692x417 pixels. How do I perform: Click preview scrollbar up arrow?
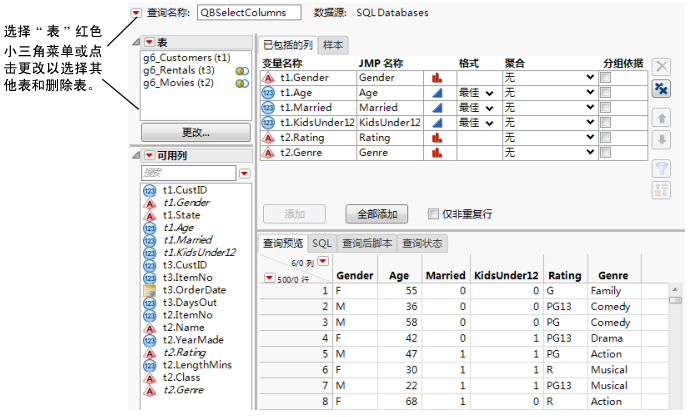point(675,290)
